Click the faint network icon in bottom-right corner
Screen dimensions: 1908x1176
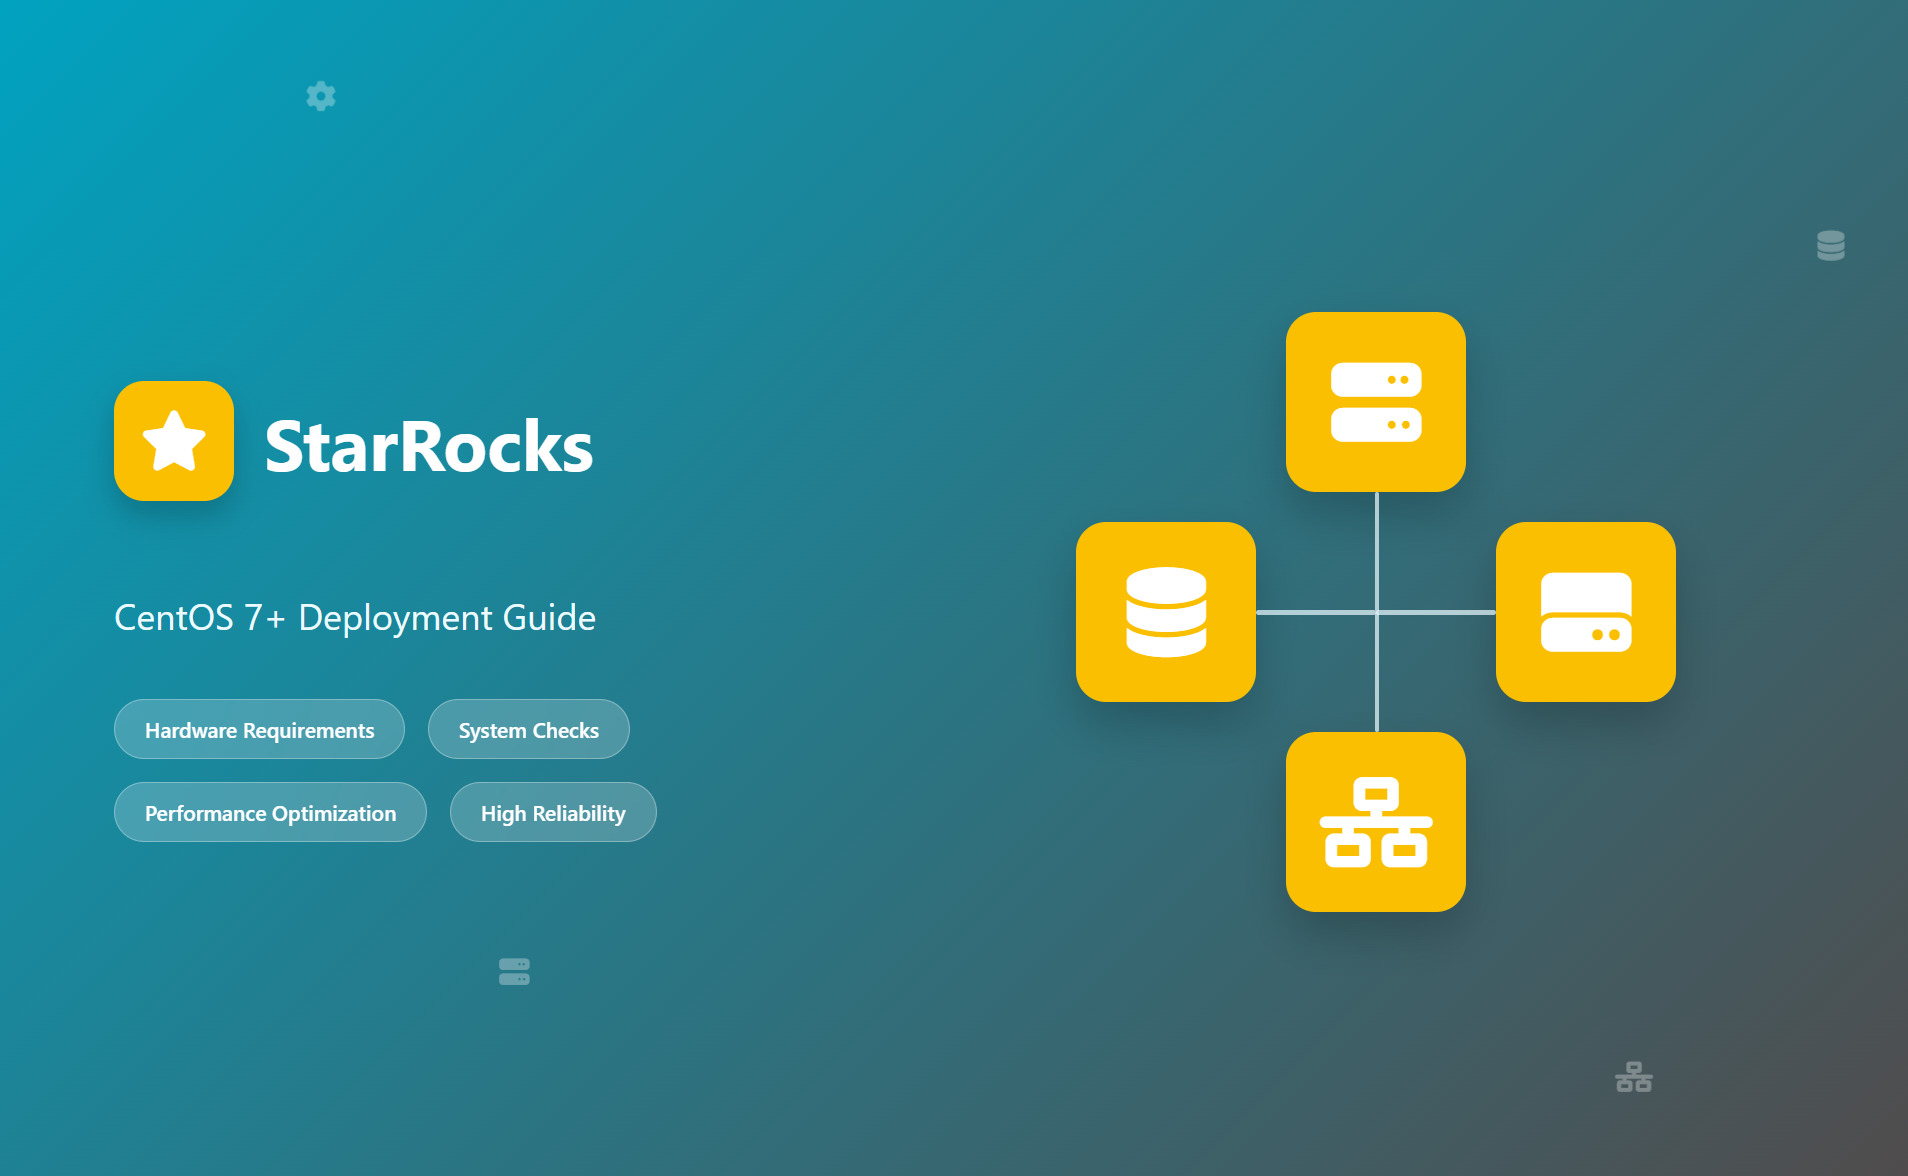(x=1633, y=1078)
